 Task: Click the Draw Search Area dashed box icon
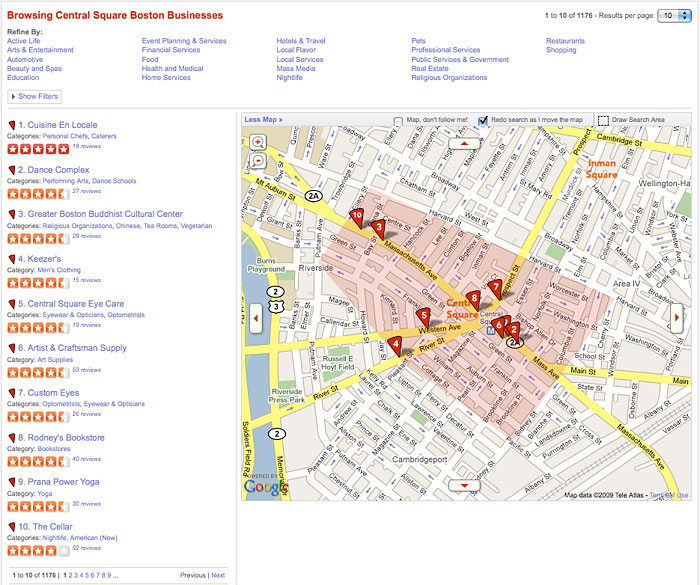pos(603,121)
